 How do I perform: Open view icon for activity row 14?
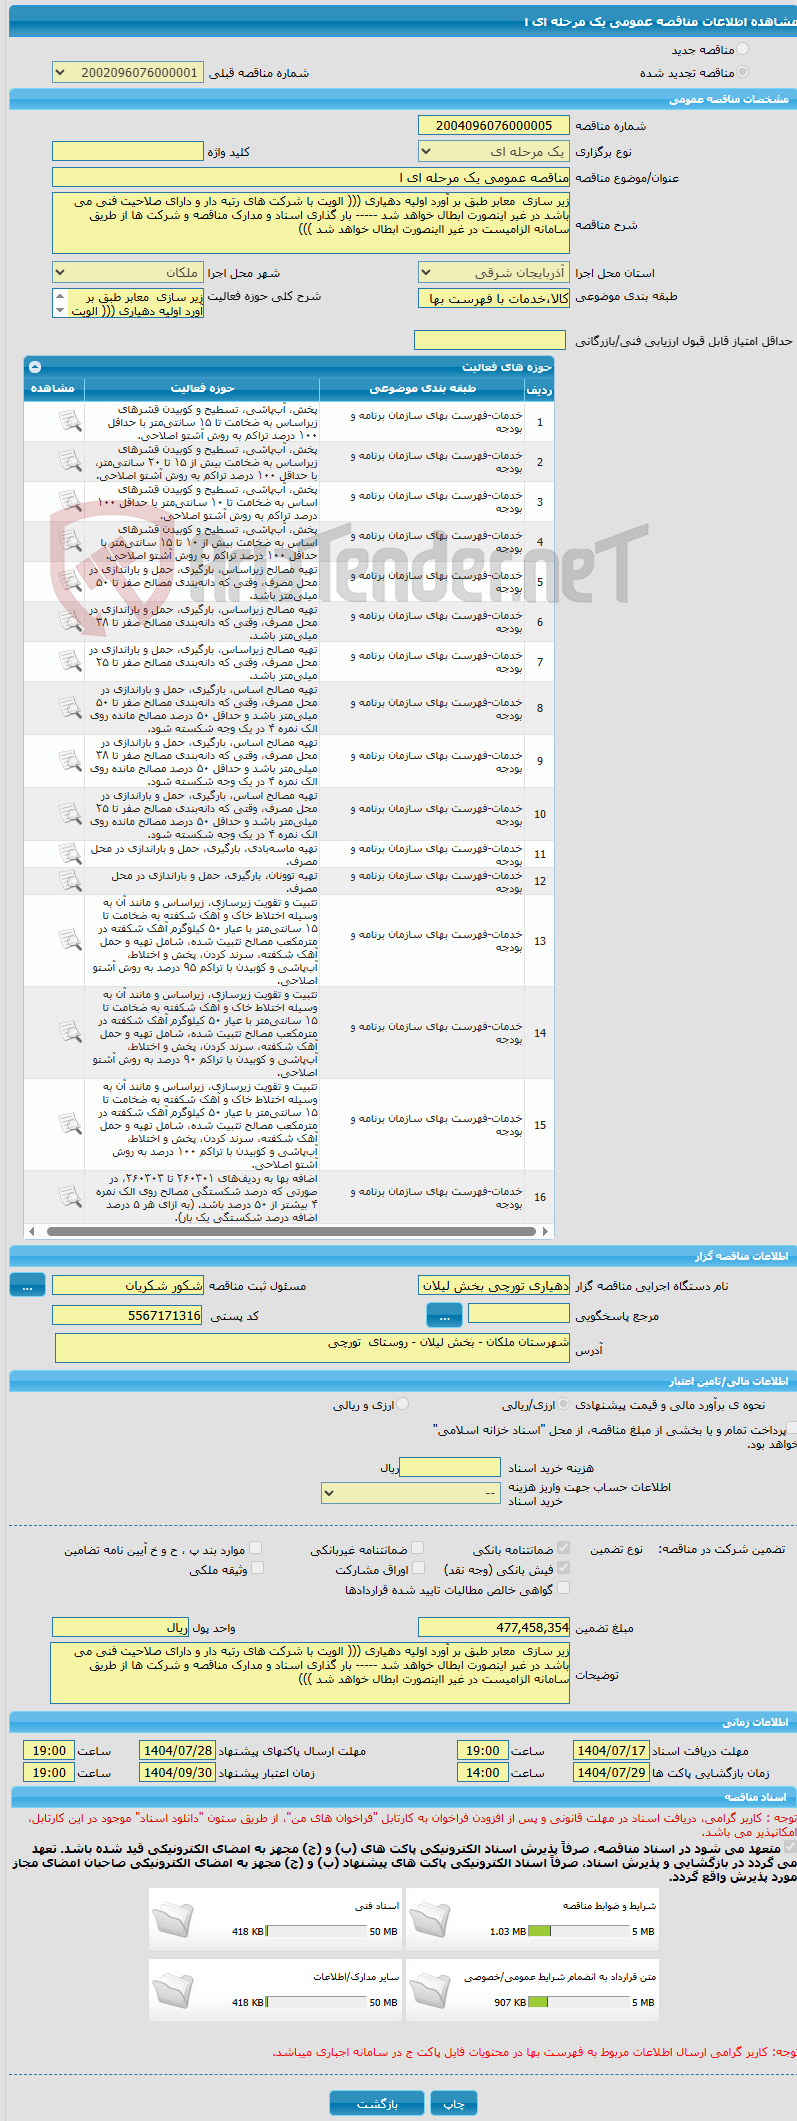coord(69,1032)
